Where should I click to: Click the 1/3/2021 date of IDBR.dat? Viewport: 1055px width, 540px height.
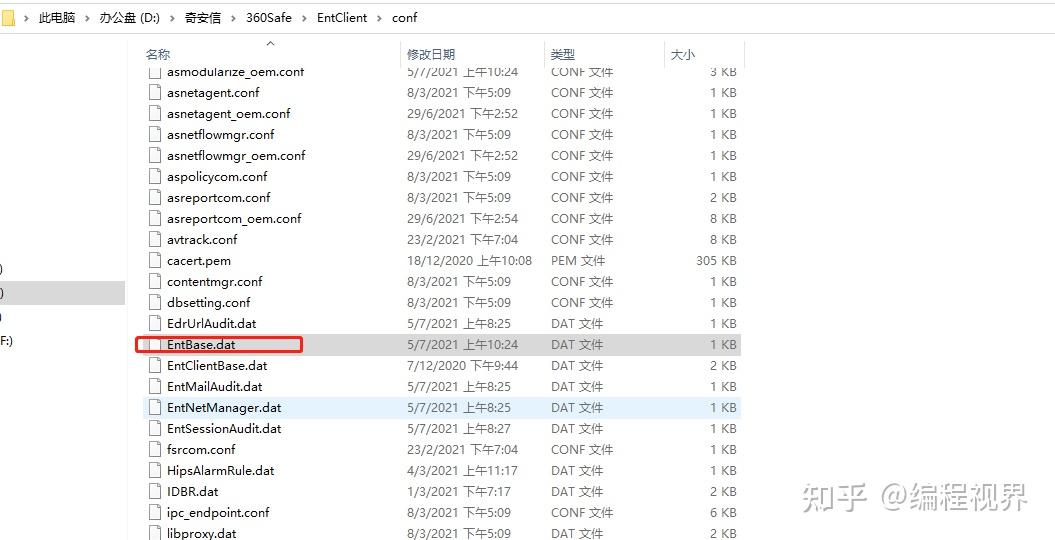click(458, 492)
